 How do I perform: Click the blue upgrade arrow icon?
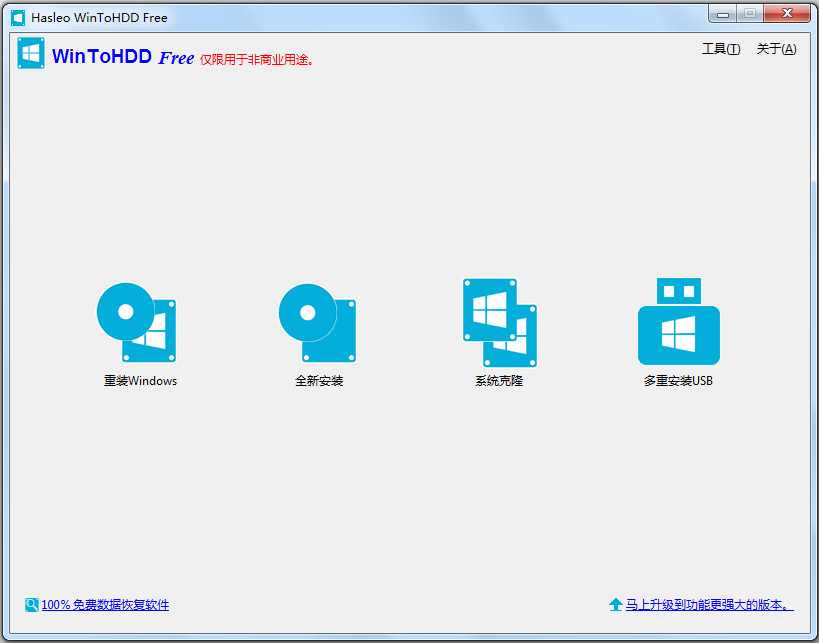coord(616,605)
